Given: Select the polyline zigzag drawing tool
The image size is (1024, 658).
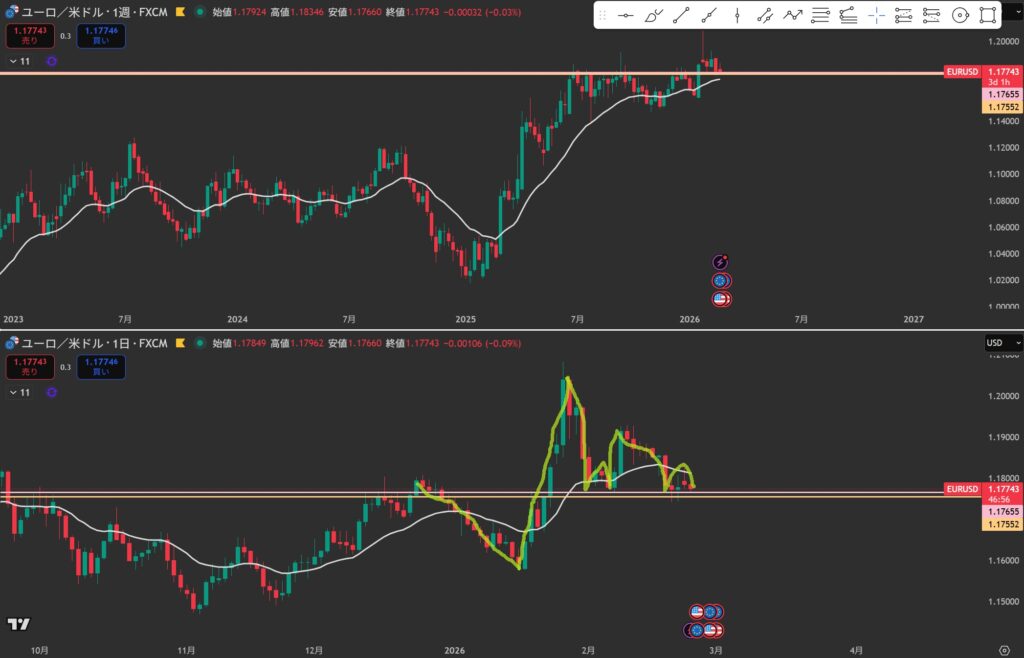Looking at the screenshot, I should 792,15.
